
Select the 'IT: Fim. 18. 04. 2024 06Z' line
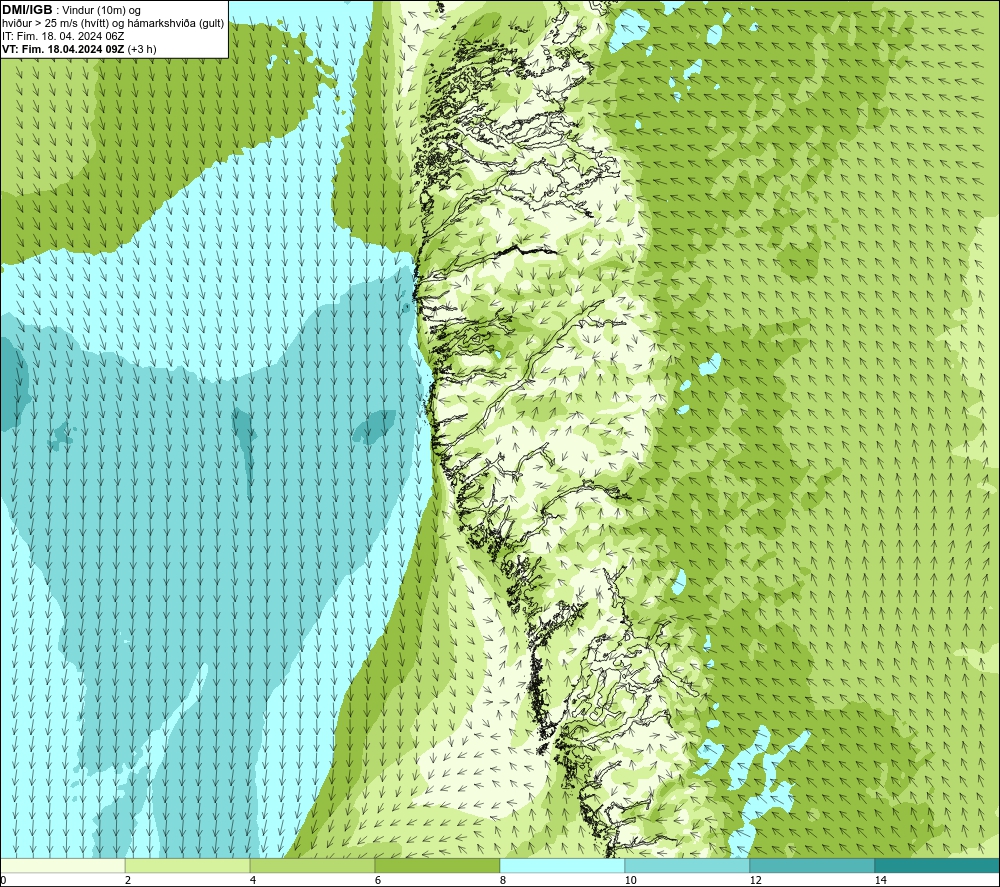(x=63, y=36)
